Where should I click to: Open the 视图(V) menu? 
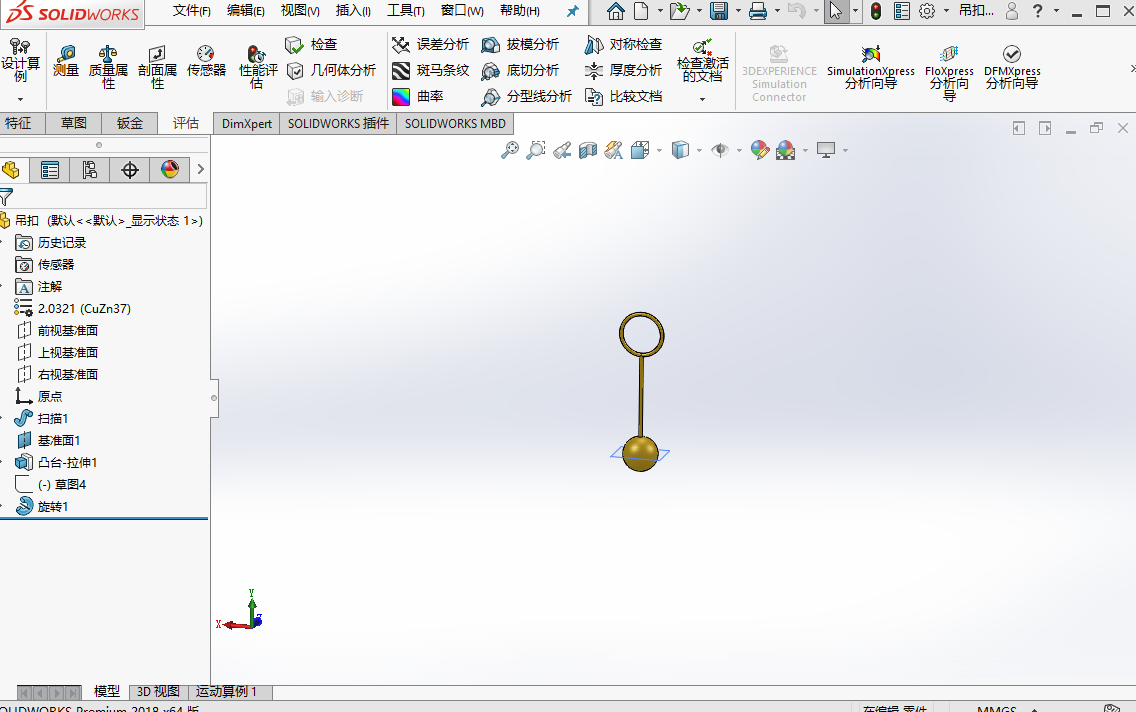coord(300,11)
